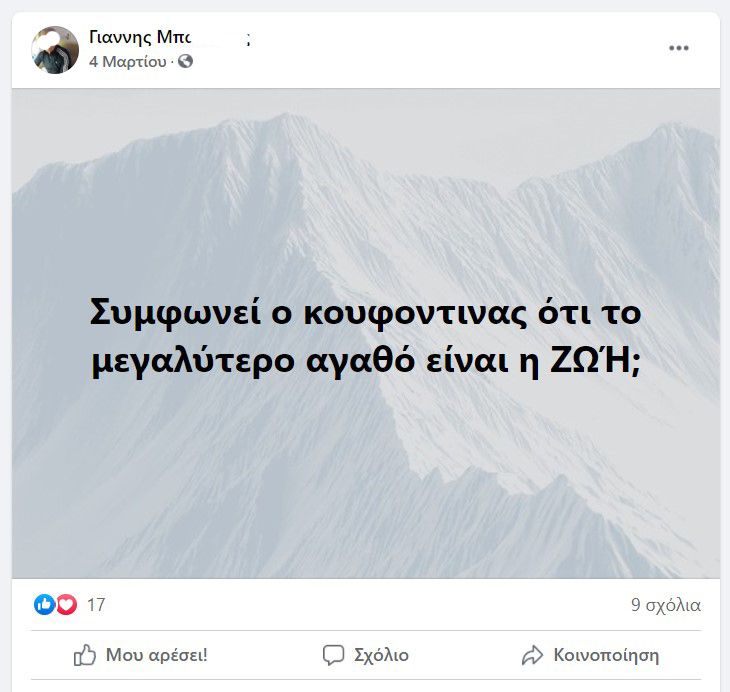Show the 9 σχόλια comments list
The width and height of the screenshot is (730, 692).
(666, 605)
